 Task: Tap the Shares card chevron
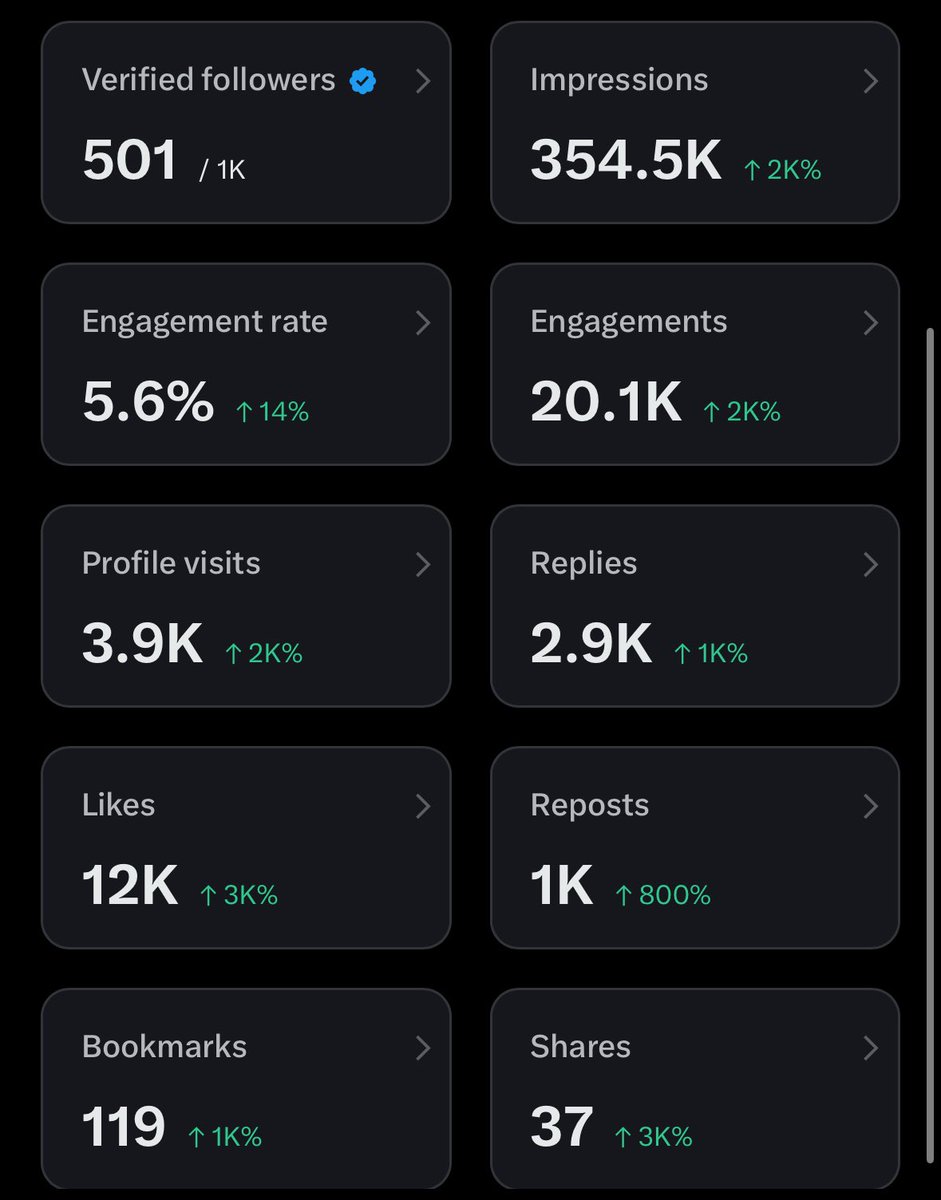(x=871, y=1047)
